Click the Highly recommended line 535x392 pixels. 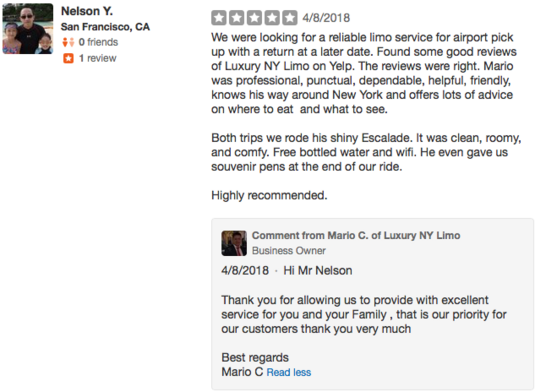click(x=269, y=195)
